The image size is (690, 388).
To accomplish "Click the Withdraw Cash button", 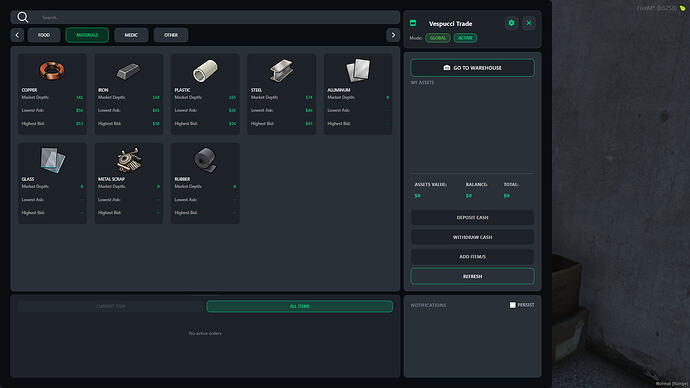I will [x=472, y=237].
